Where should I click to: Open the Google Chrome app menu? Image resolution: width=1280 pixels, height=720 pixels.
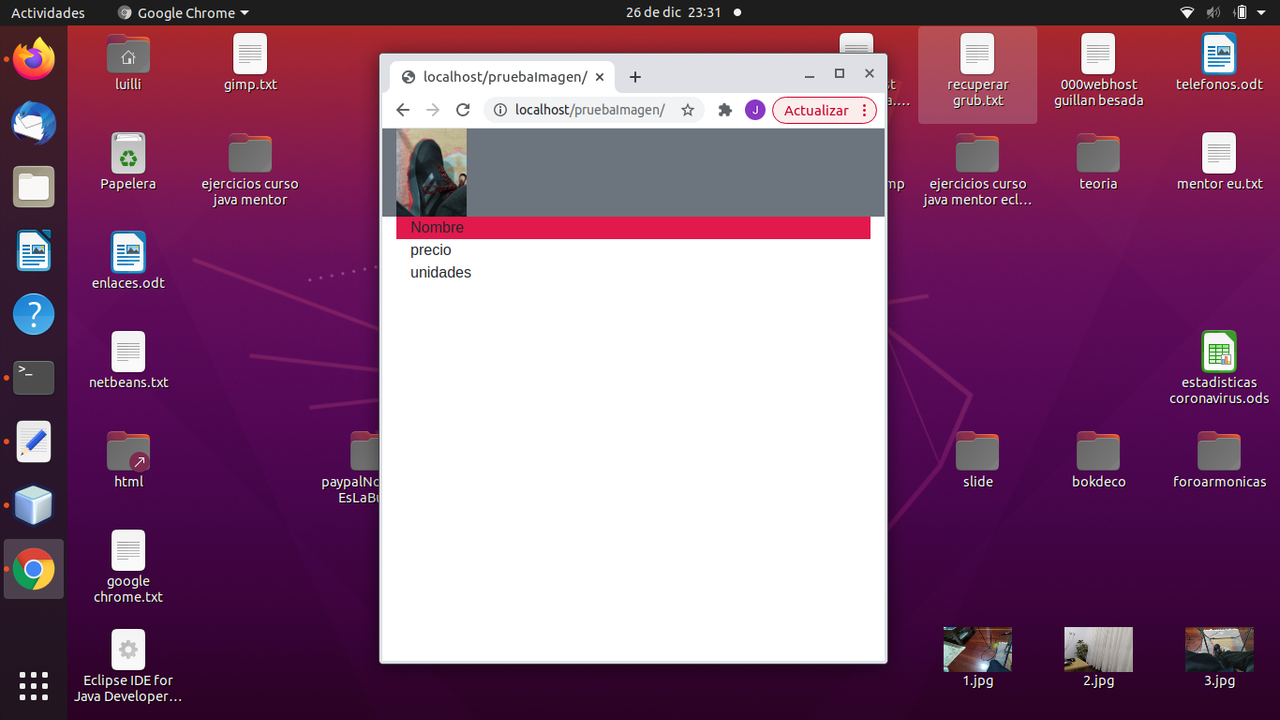[x=183, y=13]
